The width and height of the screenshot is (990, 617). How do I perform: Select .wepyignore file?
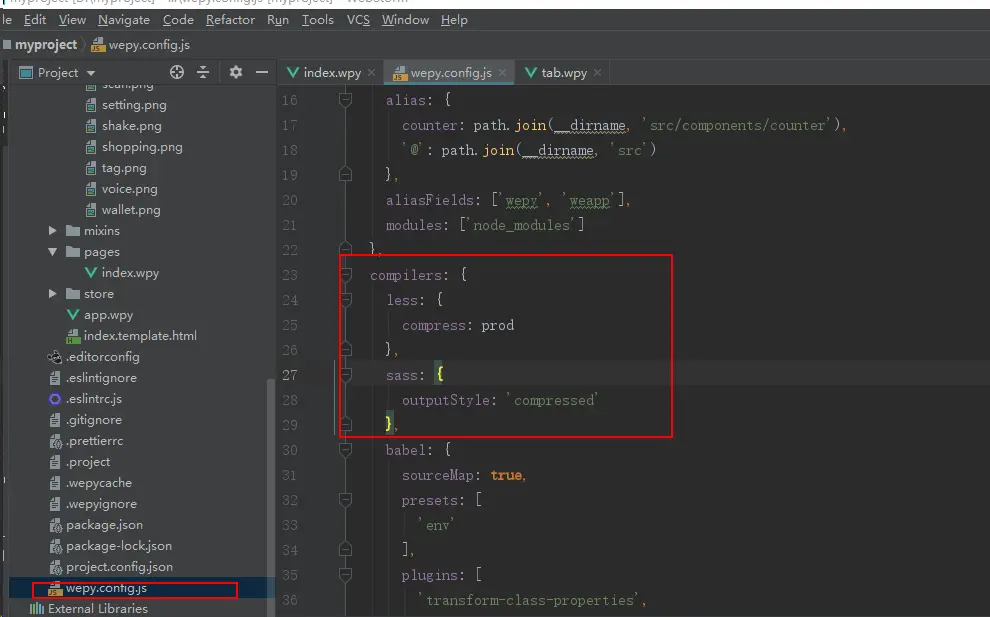[x=101, y=504]
